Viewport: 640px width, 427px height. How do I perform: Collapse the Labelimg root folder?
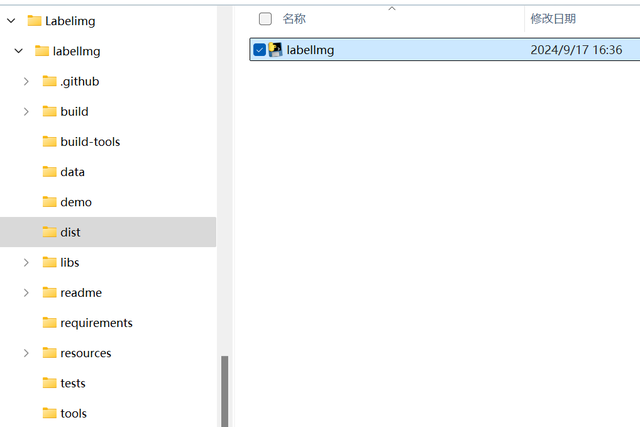click(11, 20)
